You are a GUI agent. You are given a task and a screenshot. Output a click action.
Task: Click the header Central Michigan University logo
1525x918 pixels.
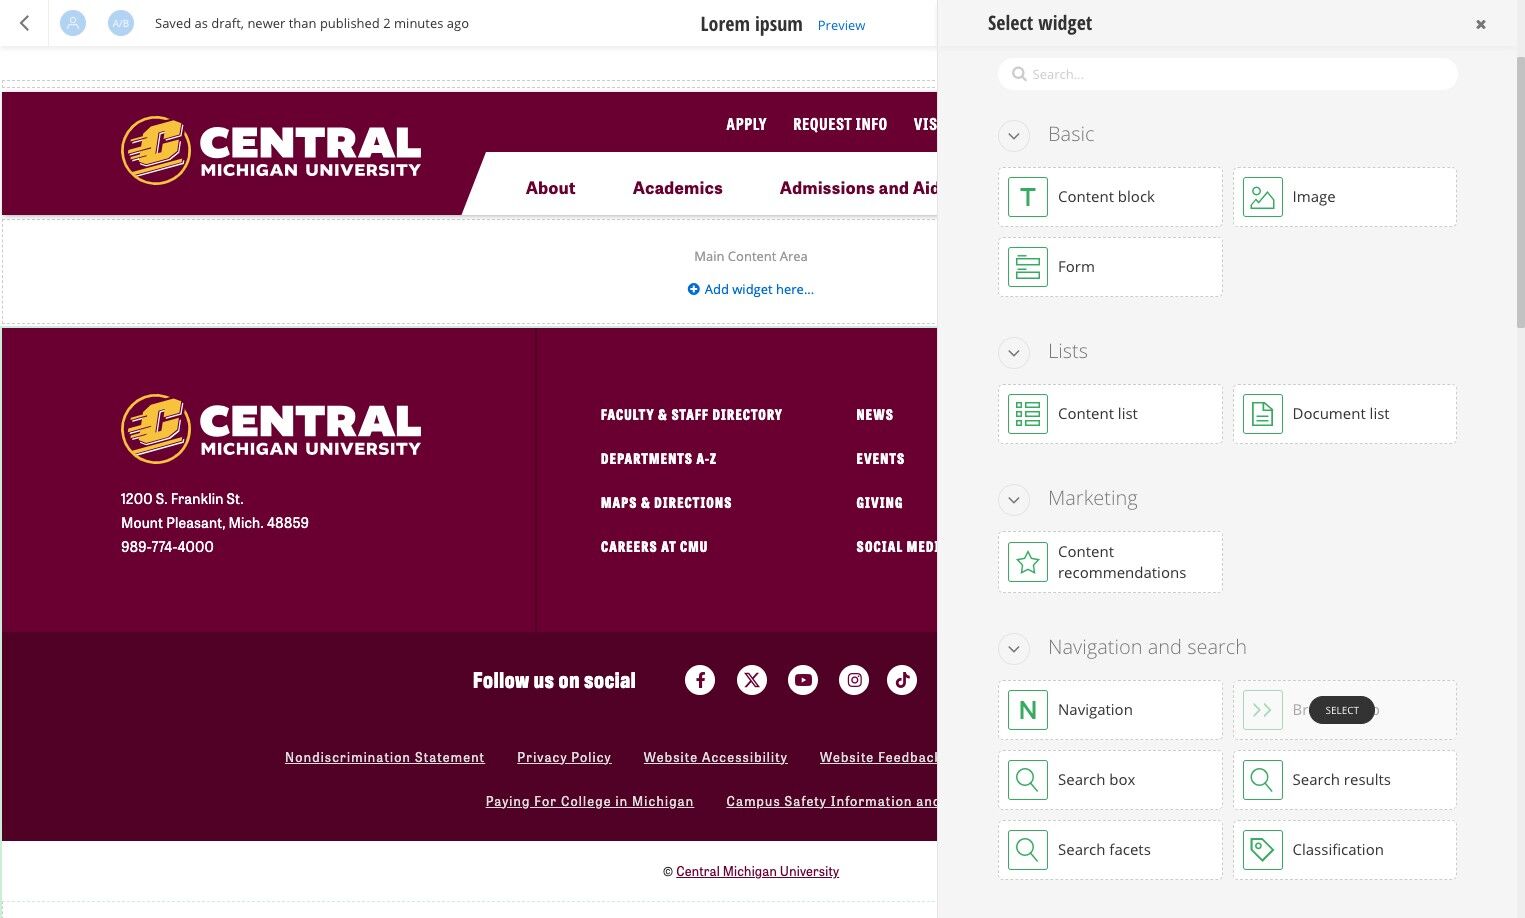[x=271, y=151]
